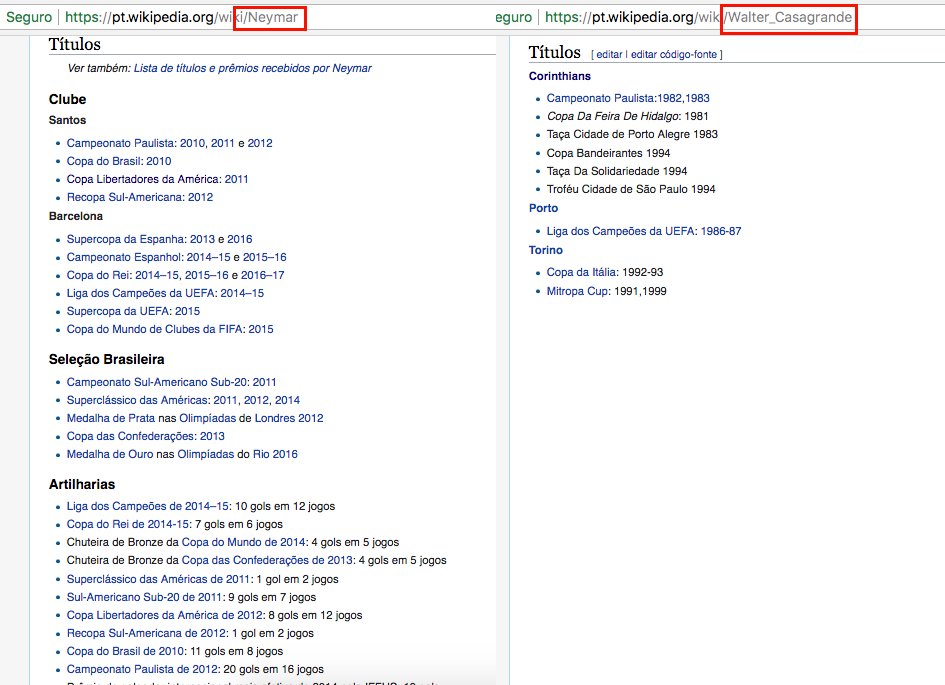The image size is (945, 685).
Task: Open 'Liga dos Campeões da UEFA: 2014–15' link
Action: (x=165, y=293)
